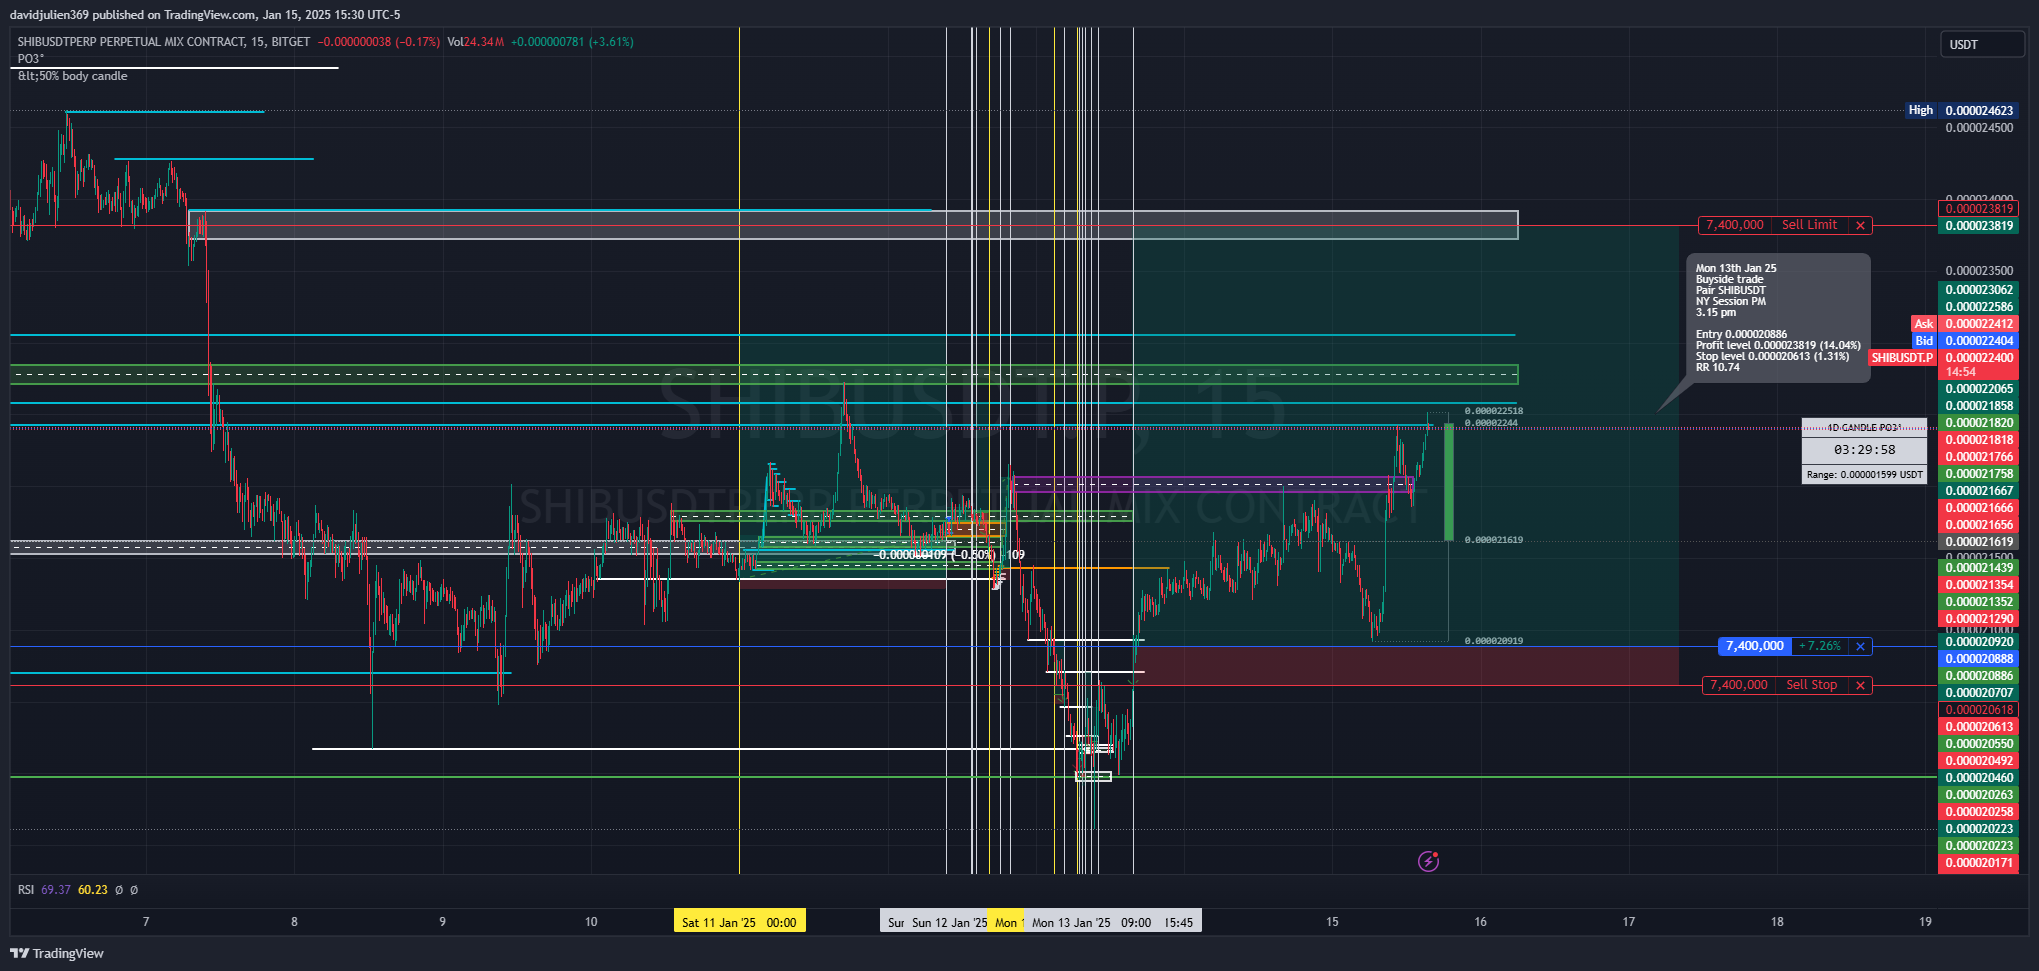Click the SHIBUSDT.P last price label
Image resolution: width=2039 pixels, height=971 pixels.
[1903, 357]
